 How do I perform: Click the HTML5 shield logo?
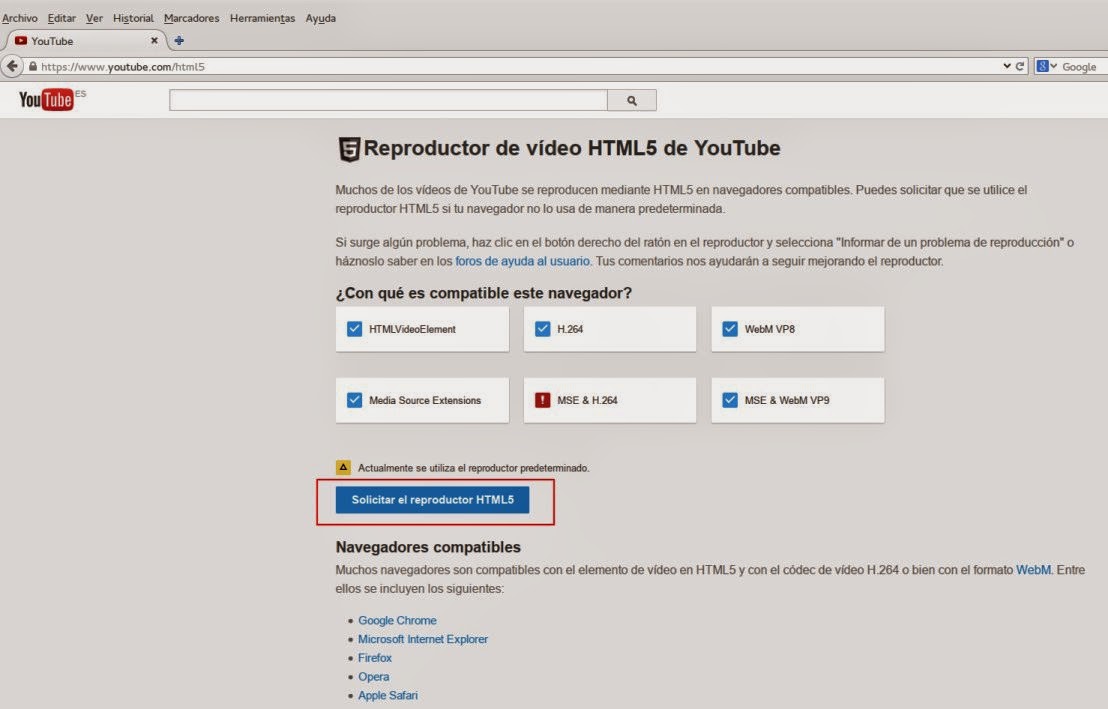coord(349,149)
